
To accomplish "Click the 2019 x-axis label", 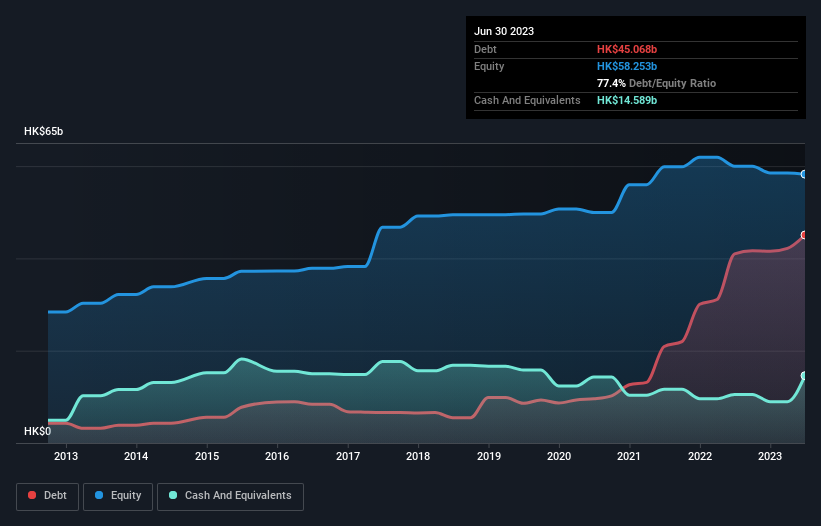I will pos(489,456).
